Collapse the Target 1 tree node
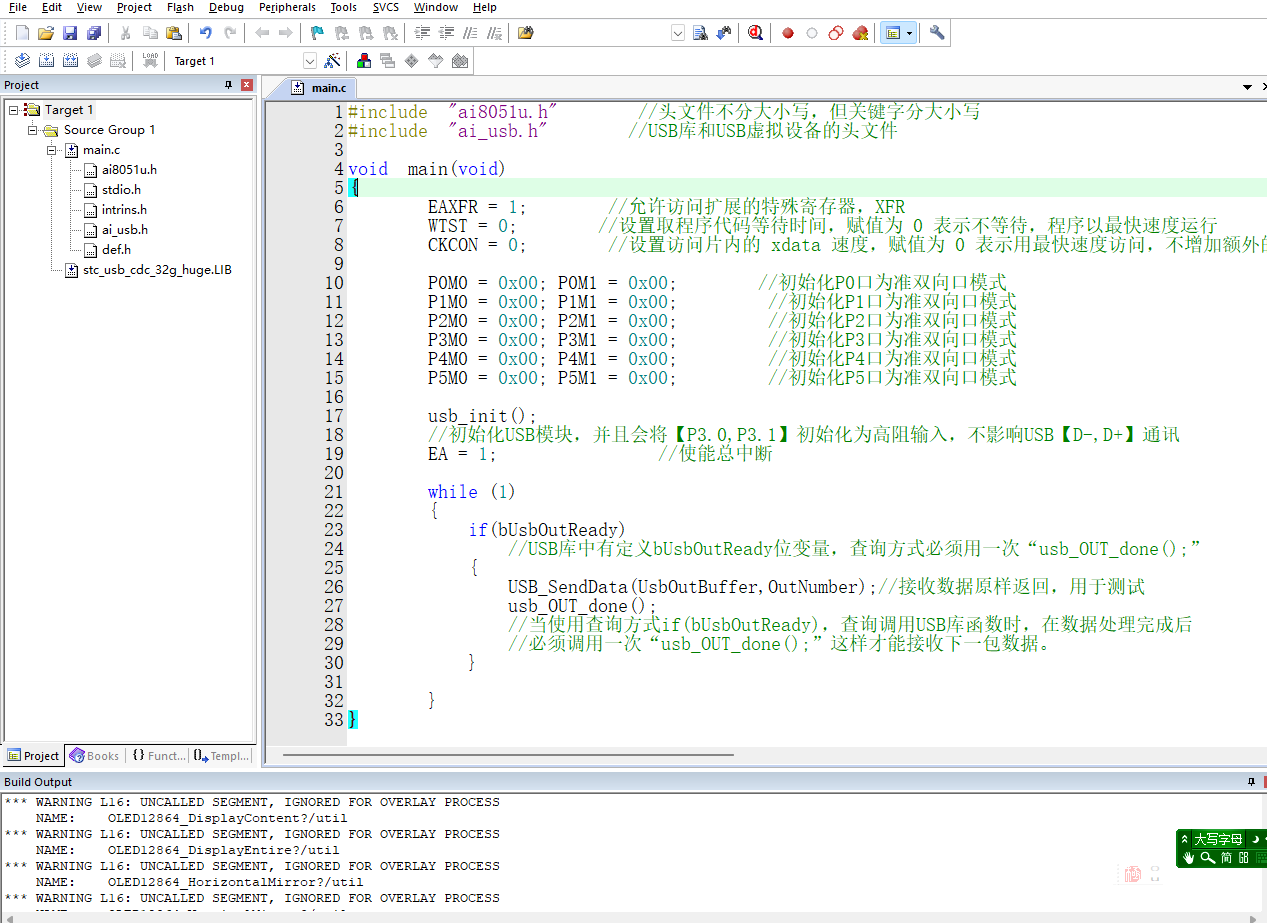Viewport: 1267px width, 923px height. [x=13, y=110]
